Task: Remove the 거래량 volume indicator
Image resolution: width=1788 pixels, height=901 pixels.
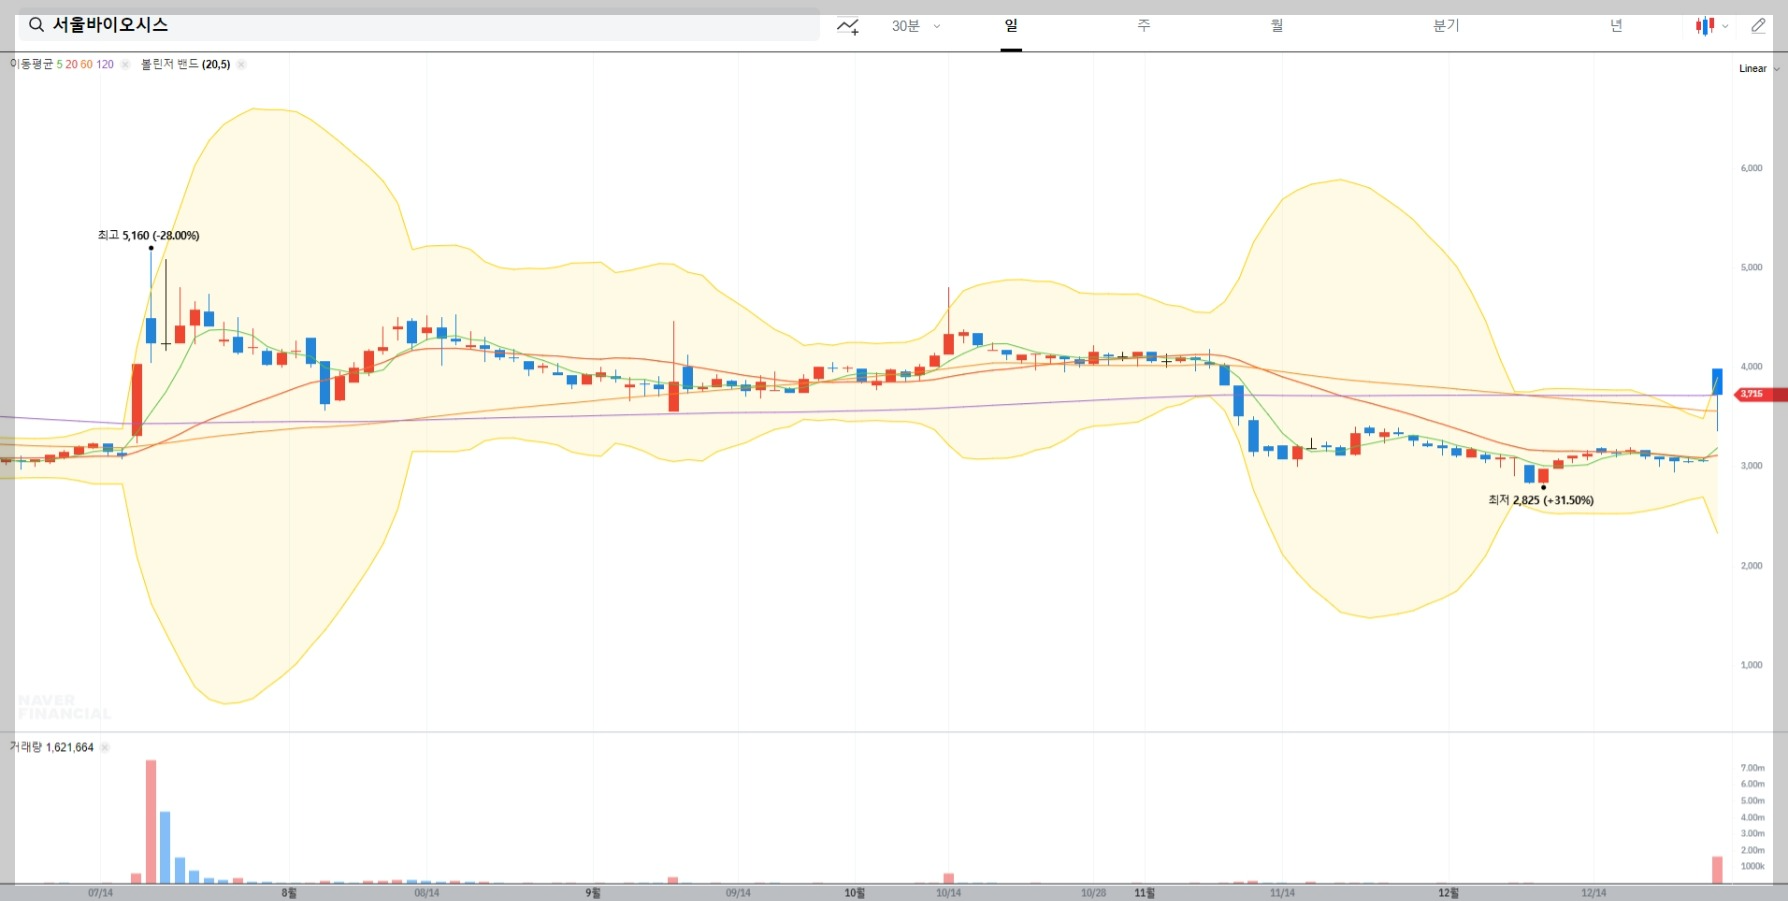Action: pyautogui.click(x=105, y=747)
